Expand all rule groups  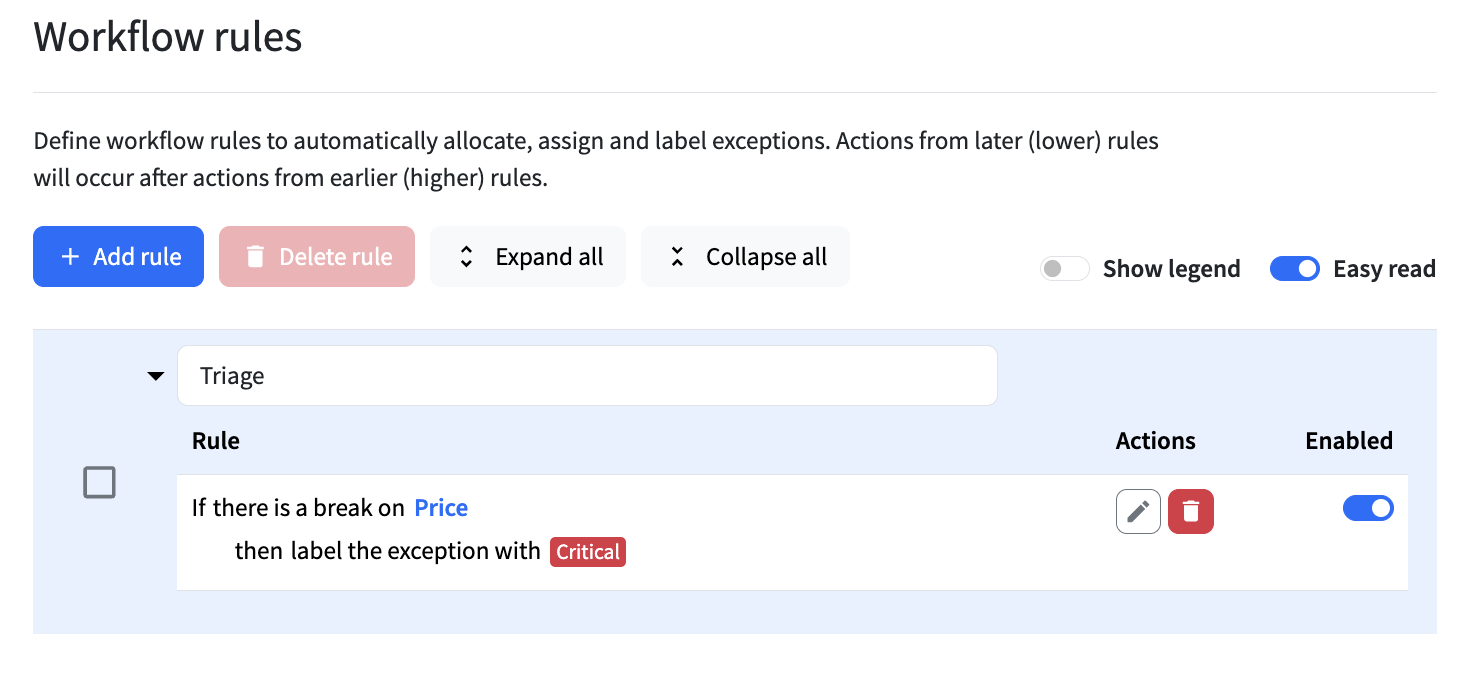click(x=528, y=257)
